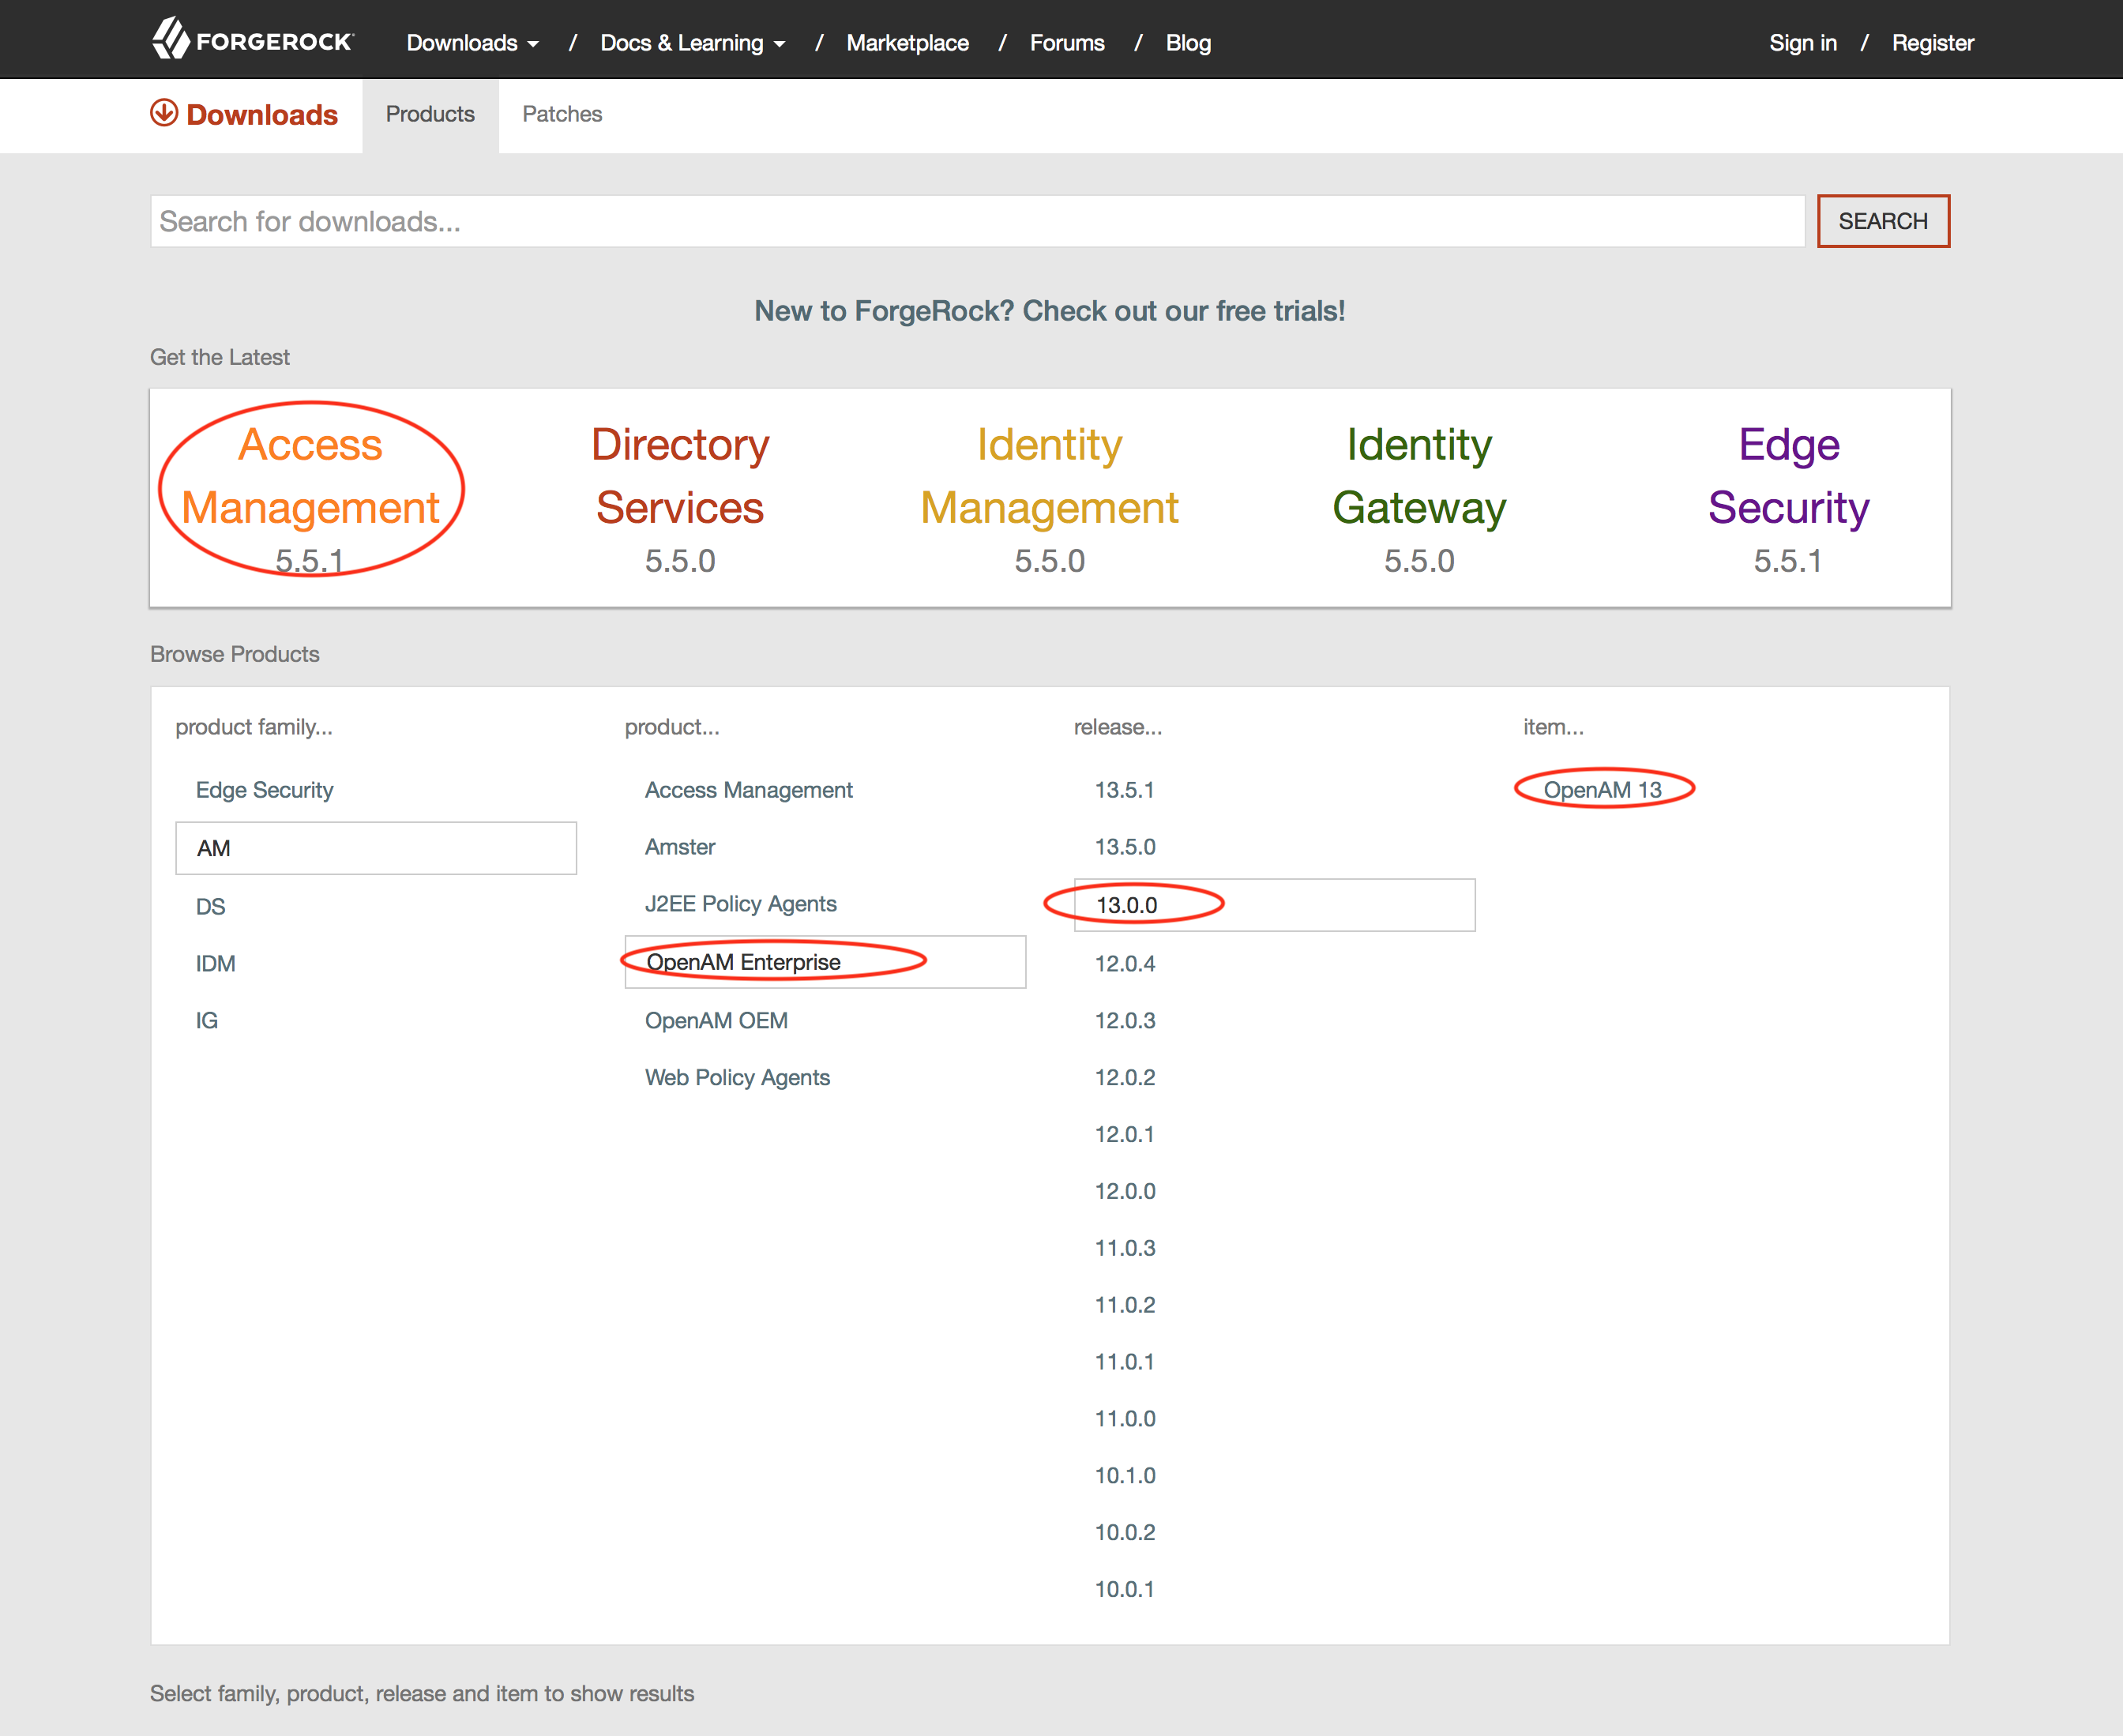Select Access Management 5.5.1
This screenshot has height=1736, width=2123.
[x=310, y=477]
